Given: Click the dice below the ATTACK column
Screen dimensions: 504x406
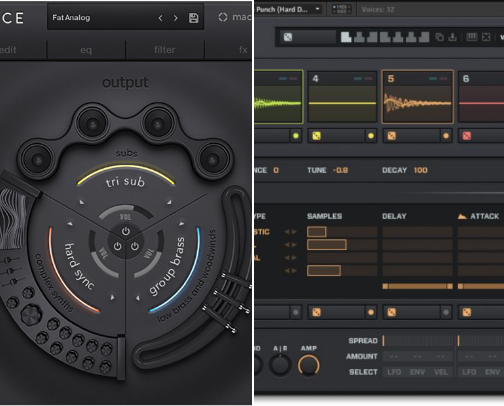Looking at the screenshot, I should [x=467, y=312].
